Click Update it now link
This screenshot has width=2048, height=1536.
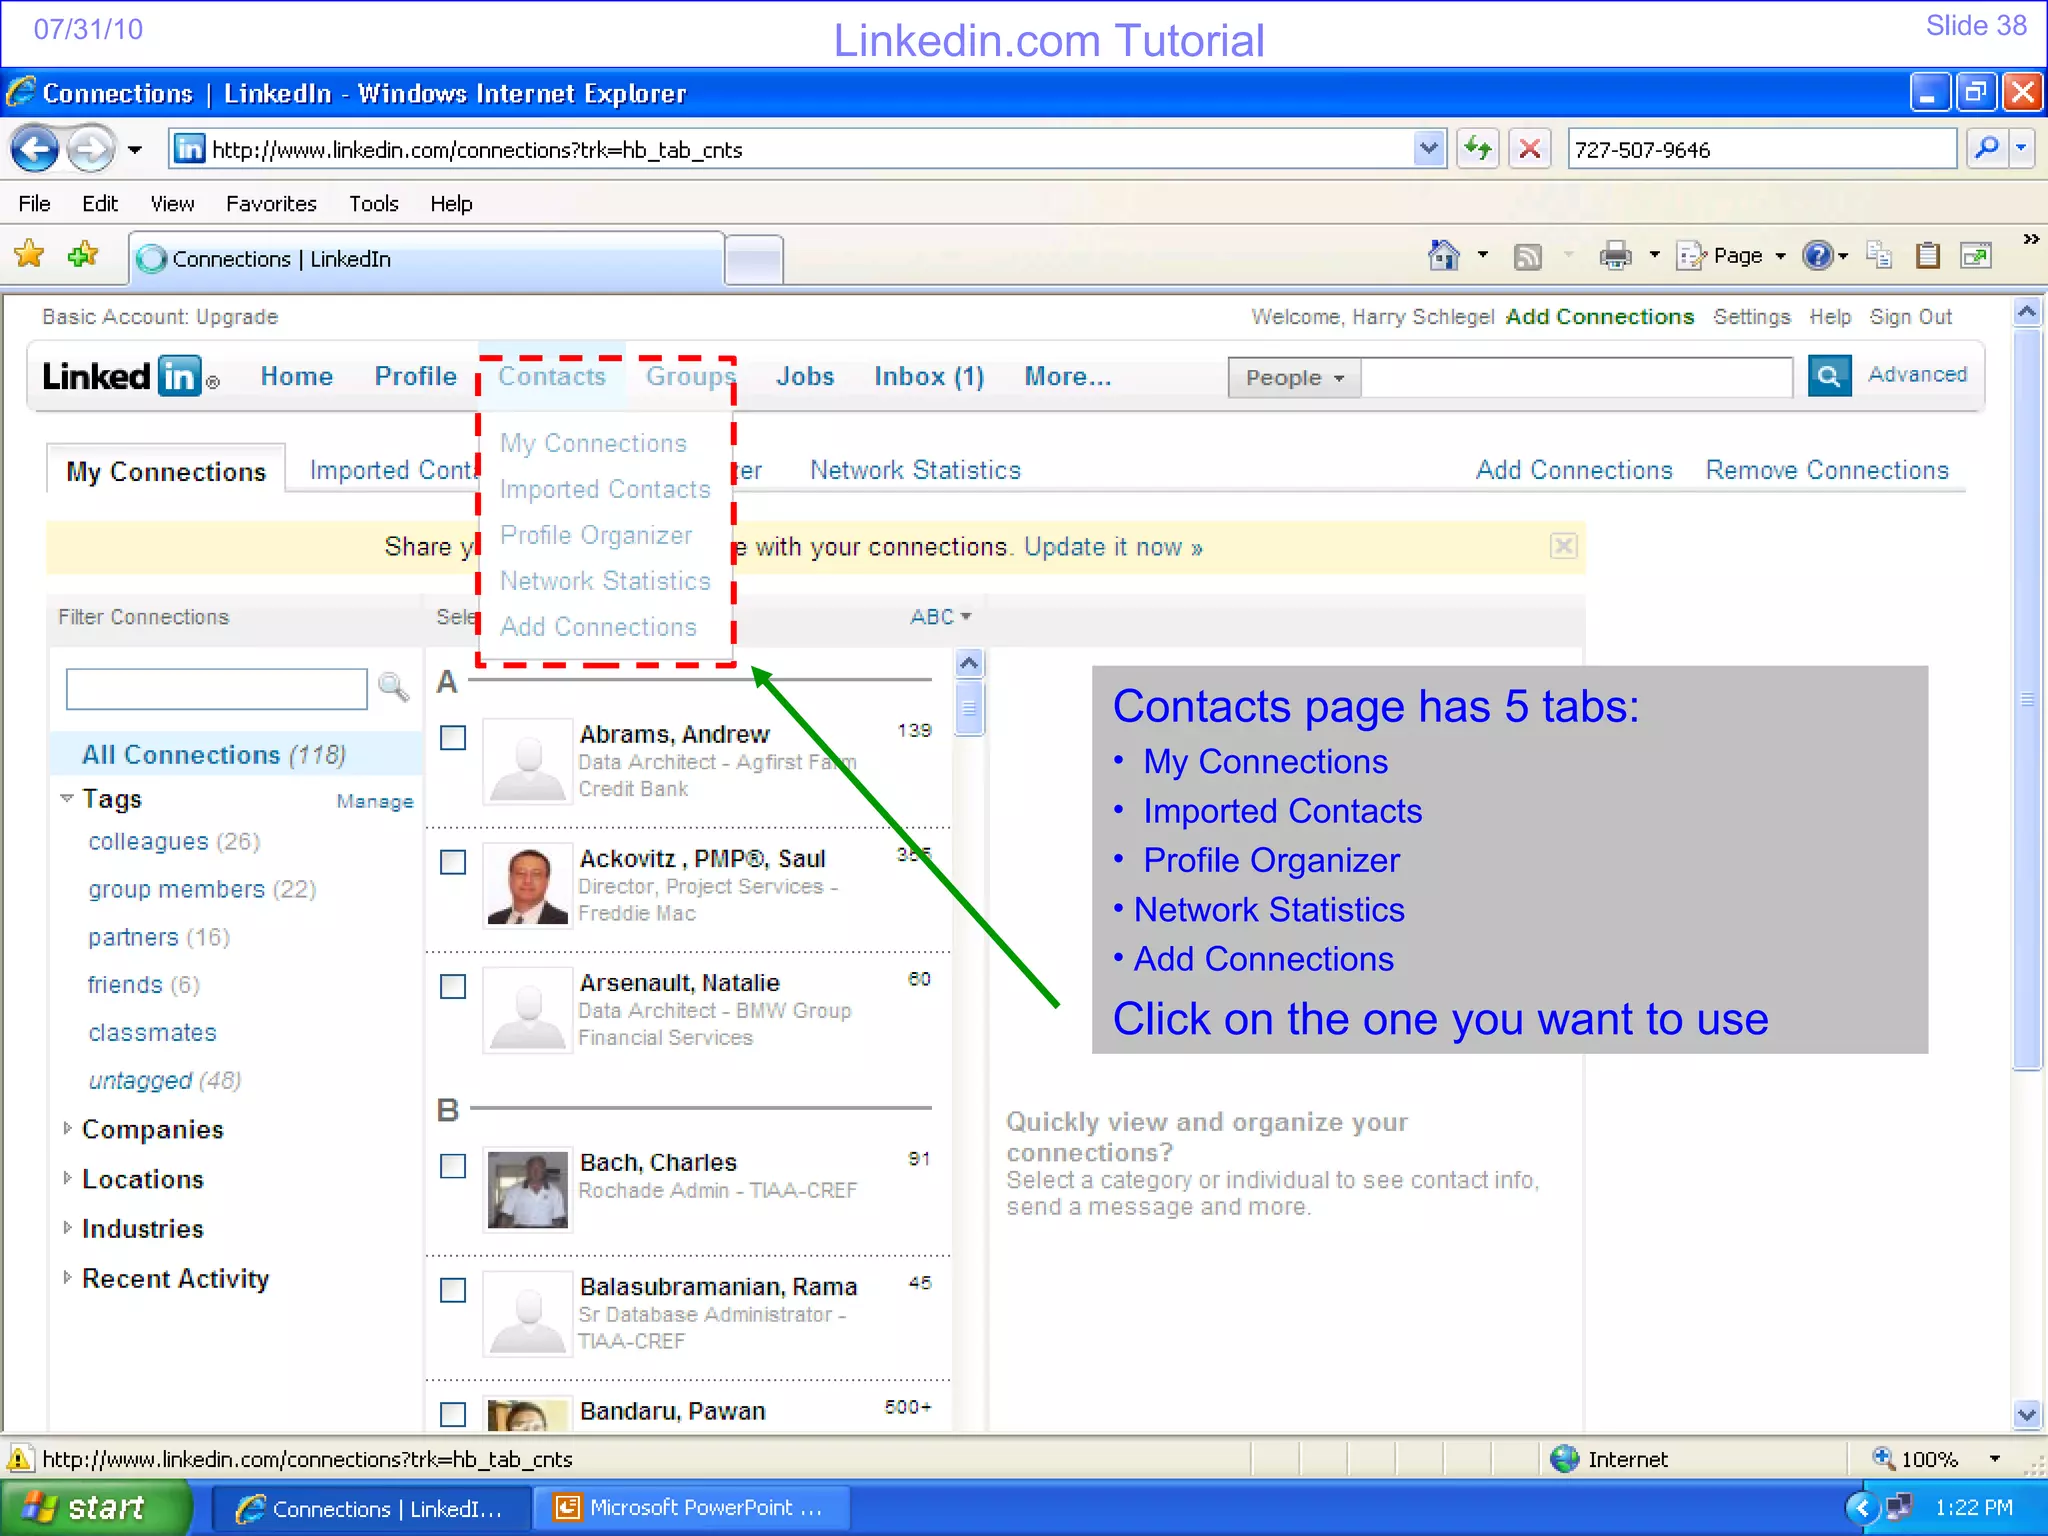(x=1113, y=547)
